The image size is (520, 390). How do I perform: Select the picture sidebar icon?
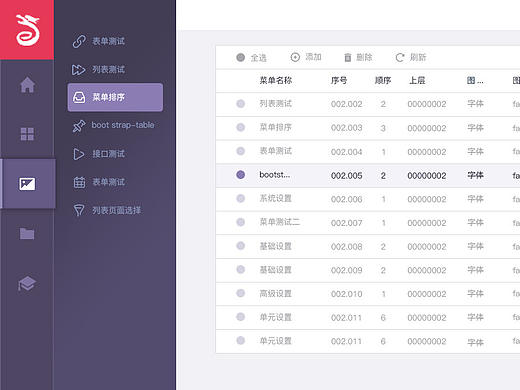27,184
